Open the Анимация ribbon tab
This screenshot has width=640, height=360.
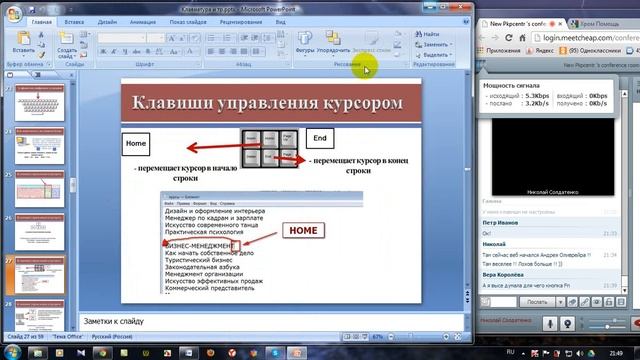[x=142, y=22]
